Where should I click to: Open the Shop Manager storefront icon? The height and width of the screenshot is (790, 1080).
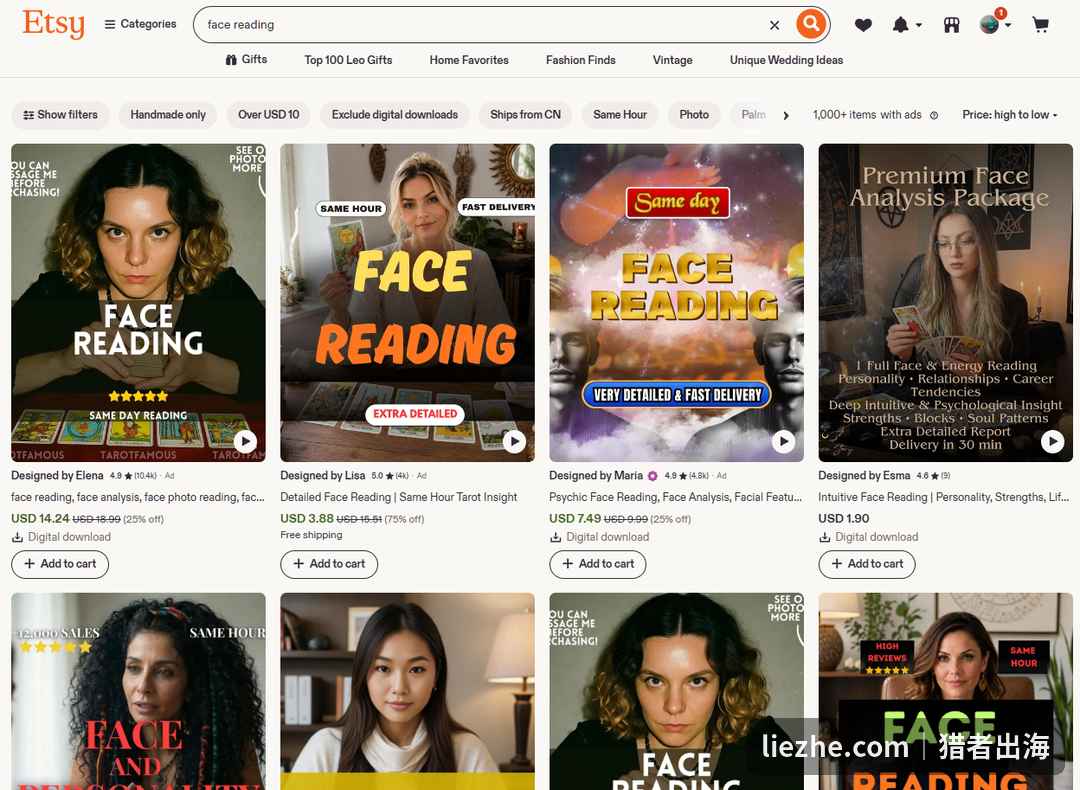[x=951, y=25]
